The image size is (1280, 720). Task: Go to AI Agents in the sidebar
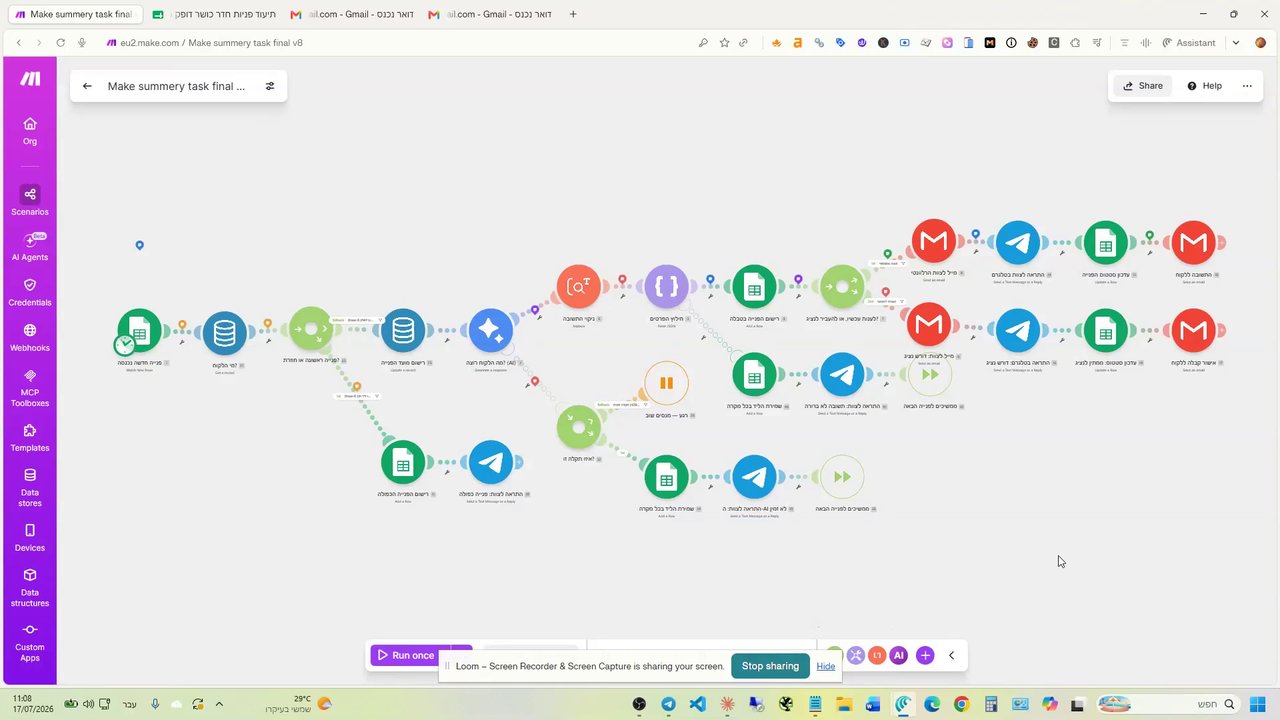30,246
